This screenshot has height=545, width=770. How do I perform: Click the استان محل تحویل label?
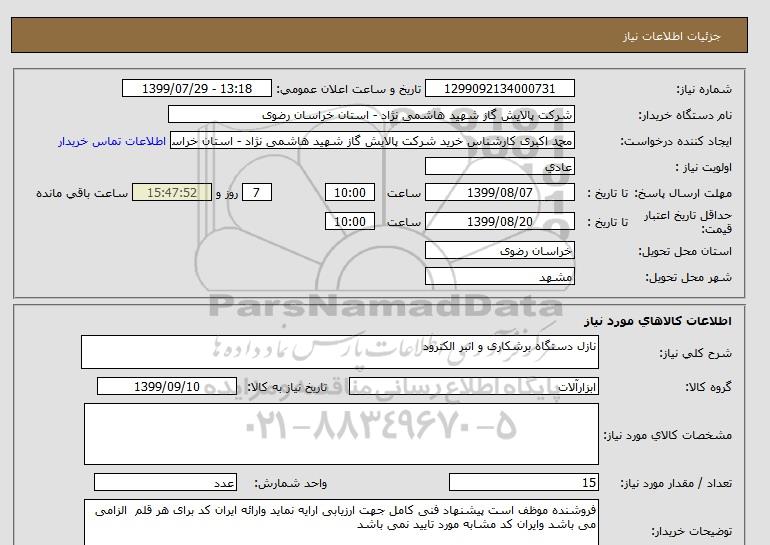(685, 251)
